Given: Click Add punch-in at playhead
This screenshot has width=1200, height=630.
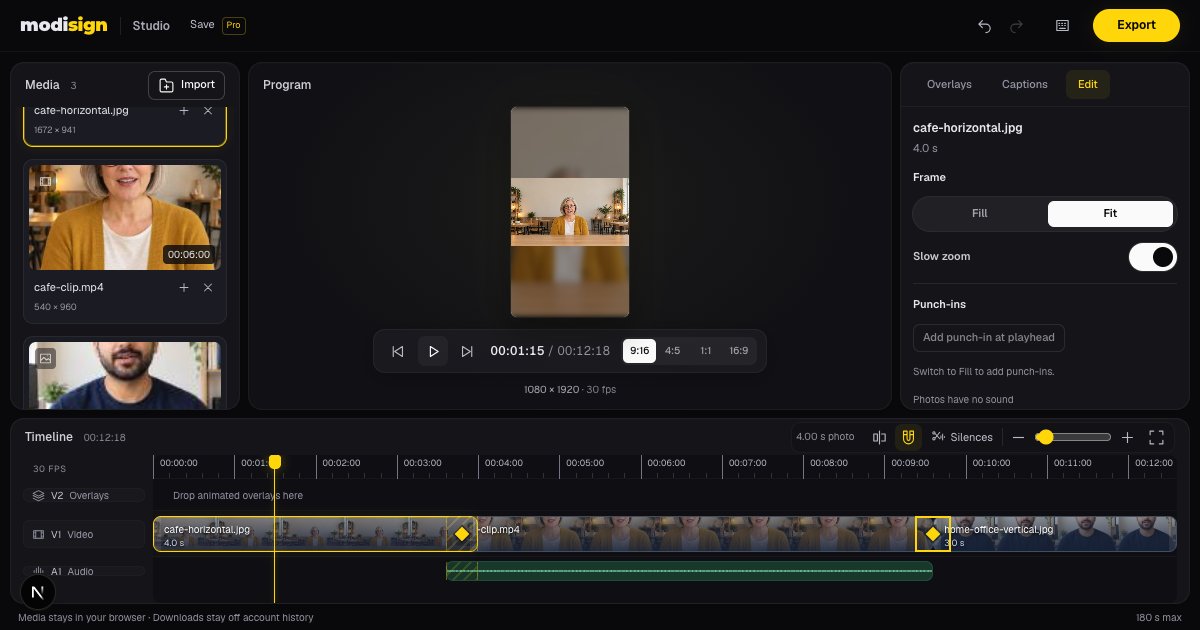Looking at the screenshot, I should tap(989, 338).
